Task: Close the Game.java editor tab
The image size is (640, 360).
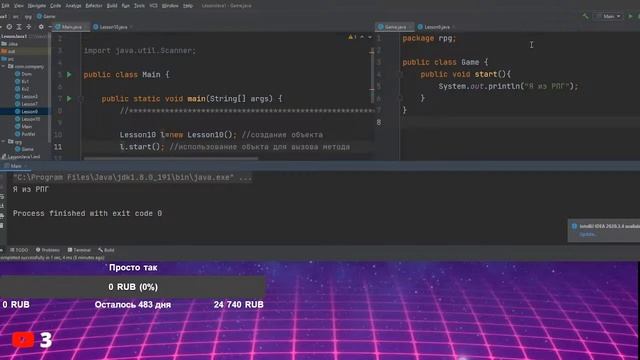Action: click(410, 27)
